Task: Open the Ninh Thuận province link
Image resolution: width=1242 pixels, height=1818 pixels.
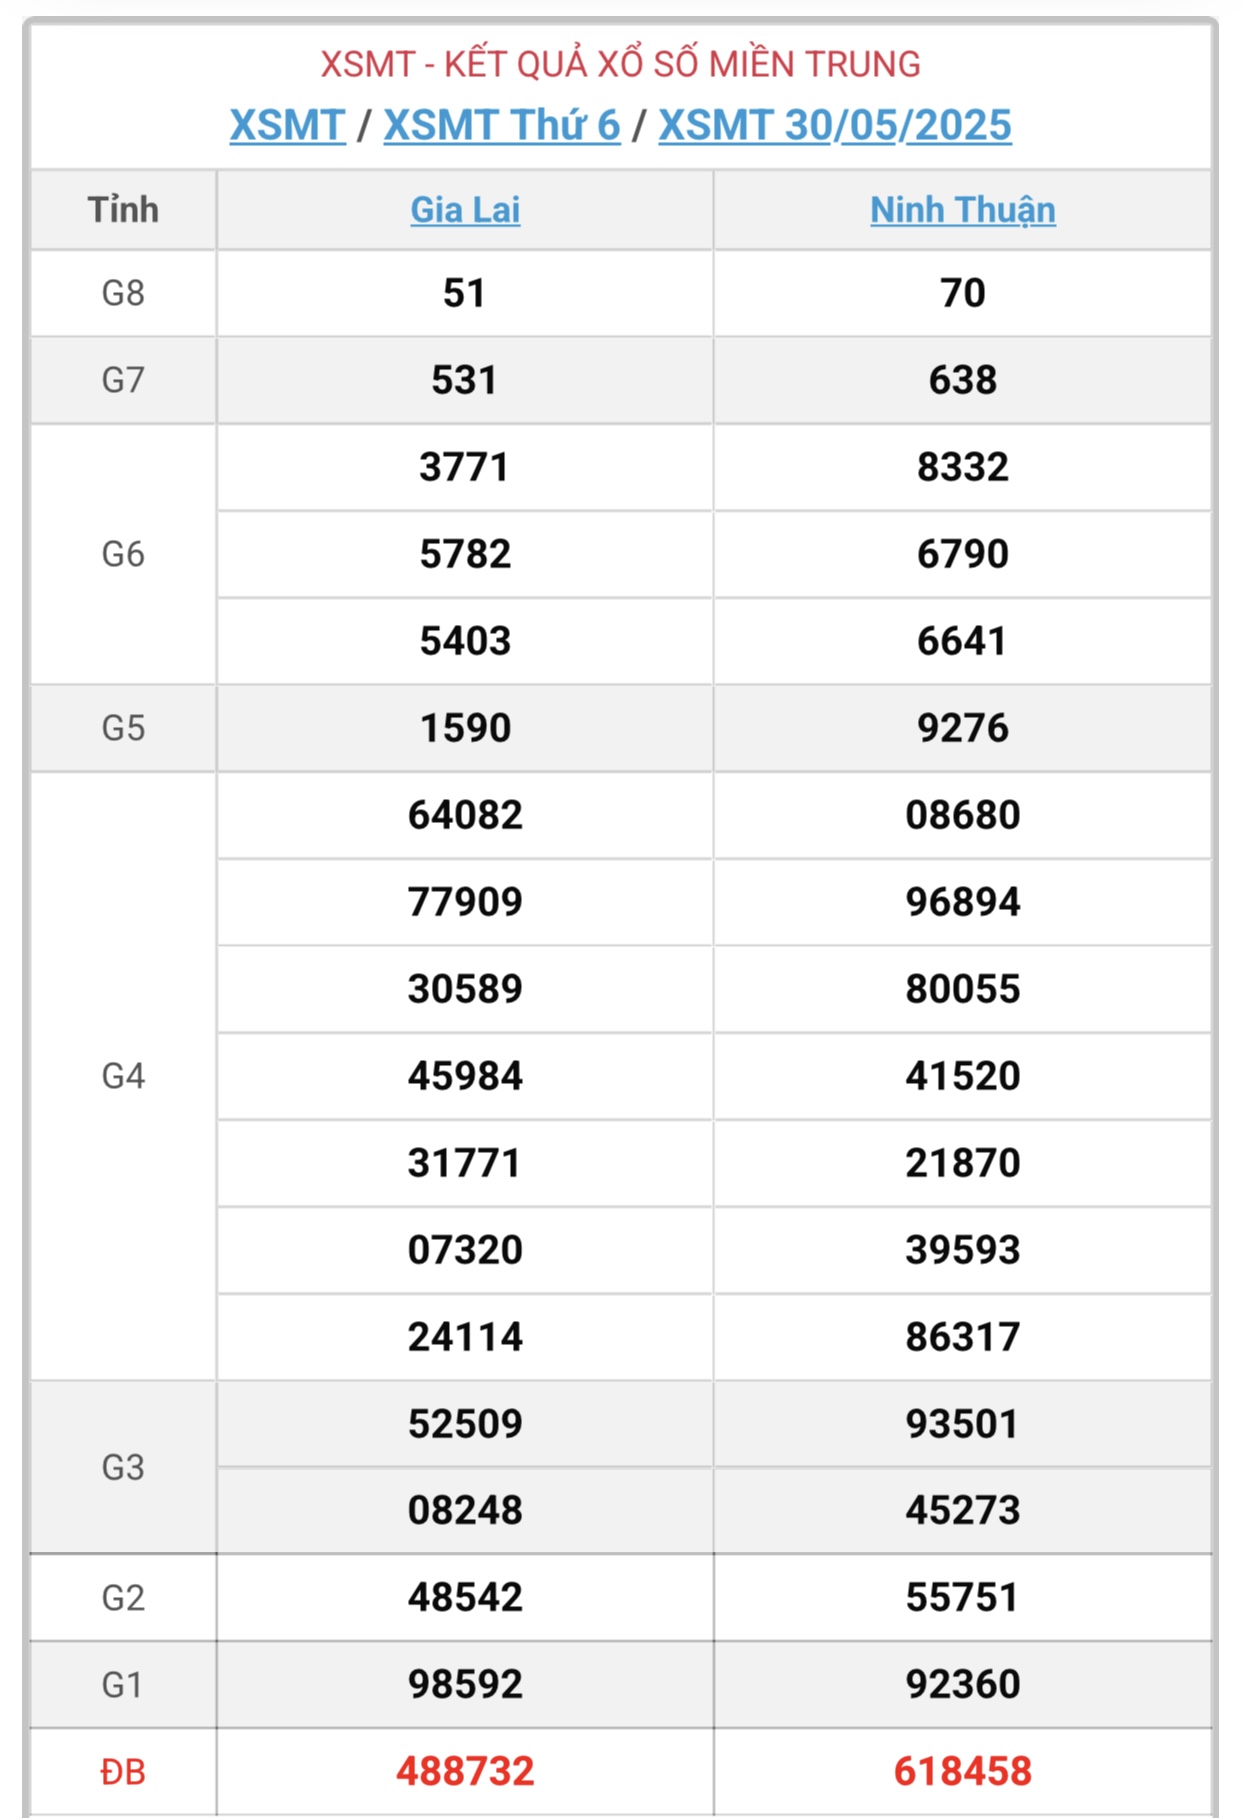Action: 963,210
